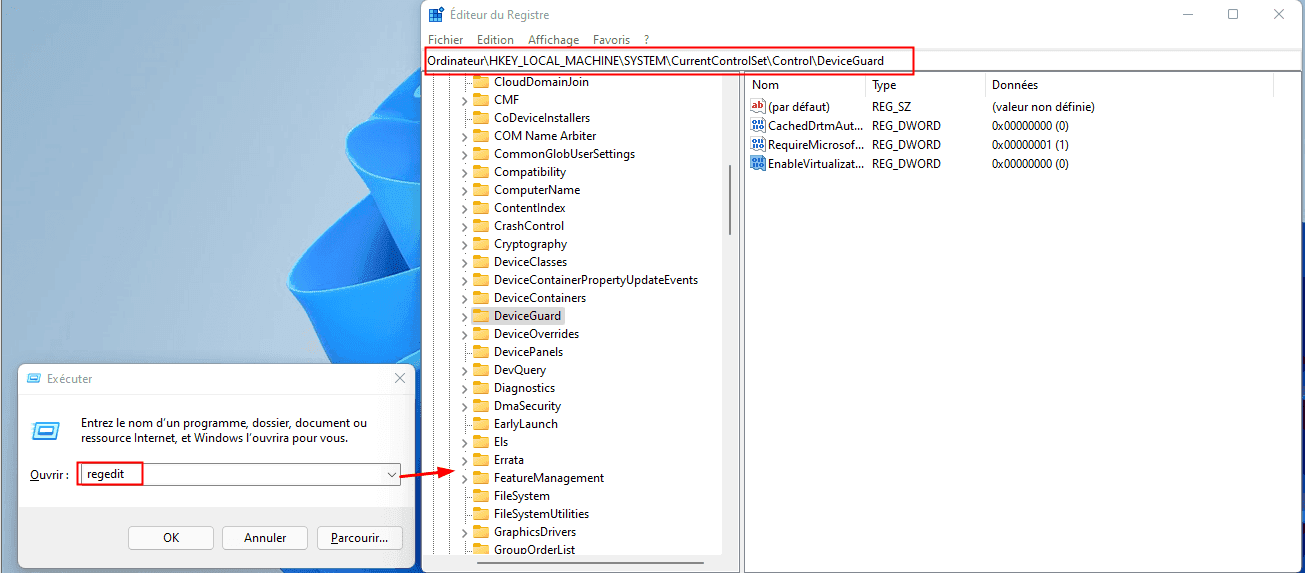The width and height of the screenshot is (1305, 573).
Task: Select the EnableVirtualizat value name
Action: coord(815,163)
